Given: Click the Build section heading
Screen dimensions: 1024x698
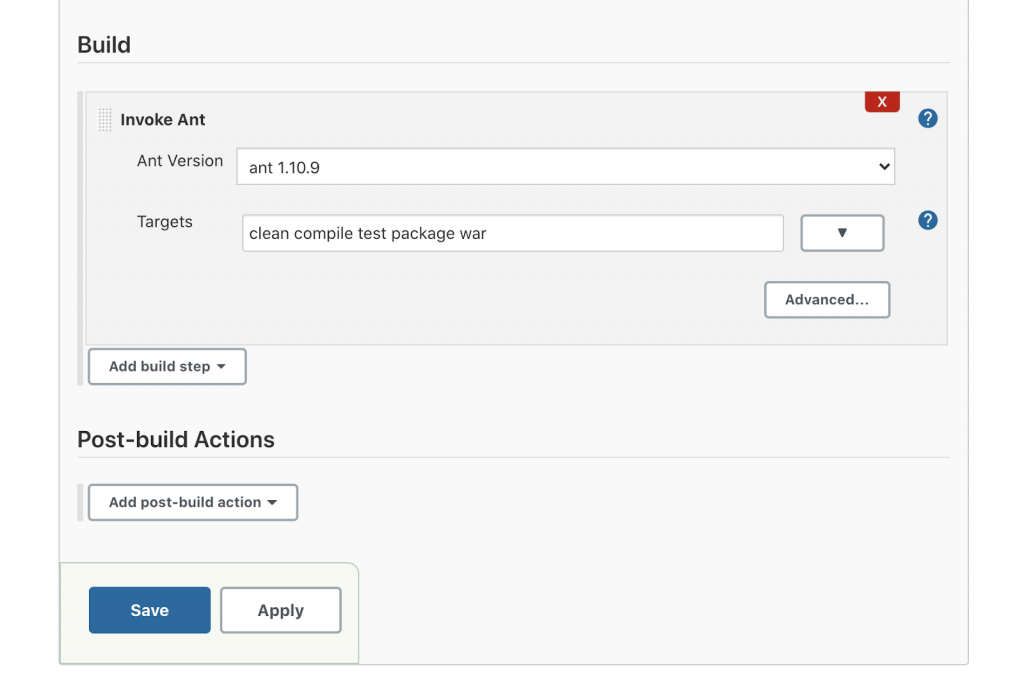Looking at the screenshot, I should [x=104, y=45].
